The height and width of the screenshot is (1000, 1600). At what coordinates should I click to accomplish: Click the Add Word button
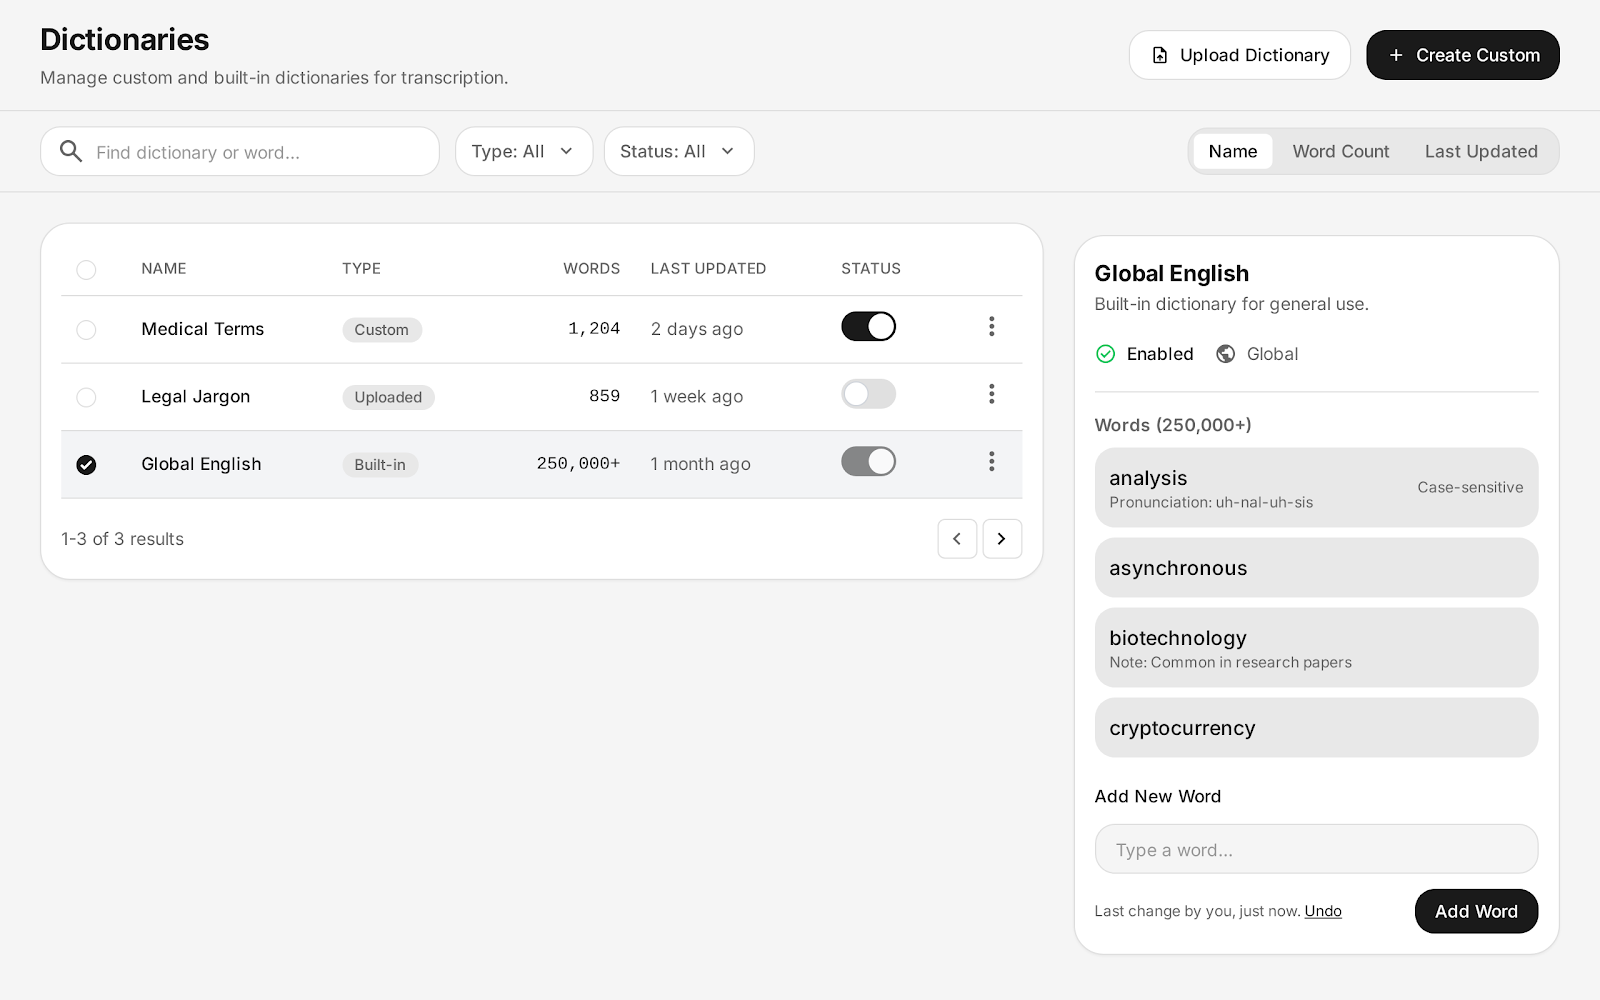pos(1476,911)
